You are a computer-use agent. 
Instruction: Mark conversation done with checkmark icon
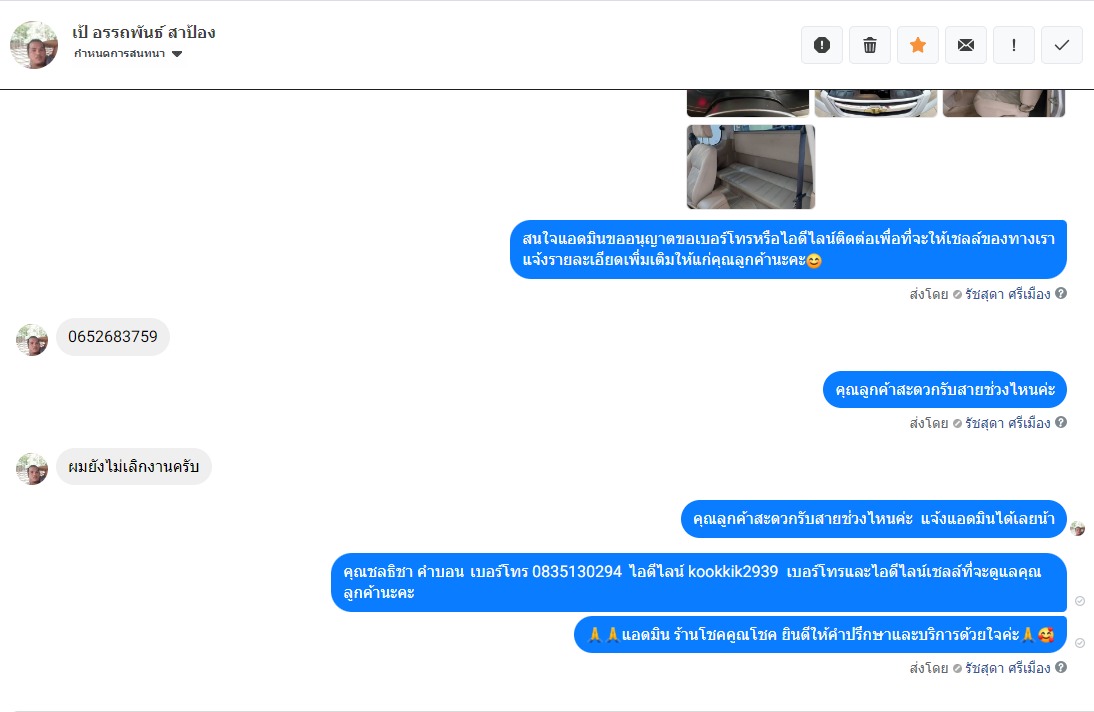pyautogui.click(x=1062, y=45)
